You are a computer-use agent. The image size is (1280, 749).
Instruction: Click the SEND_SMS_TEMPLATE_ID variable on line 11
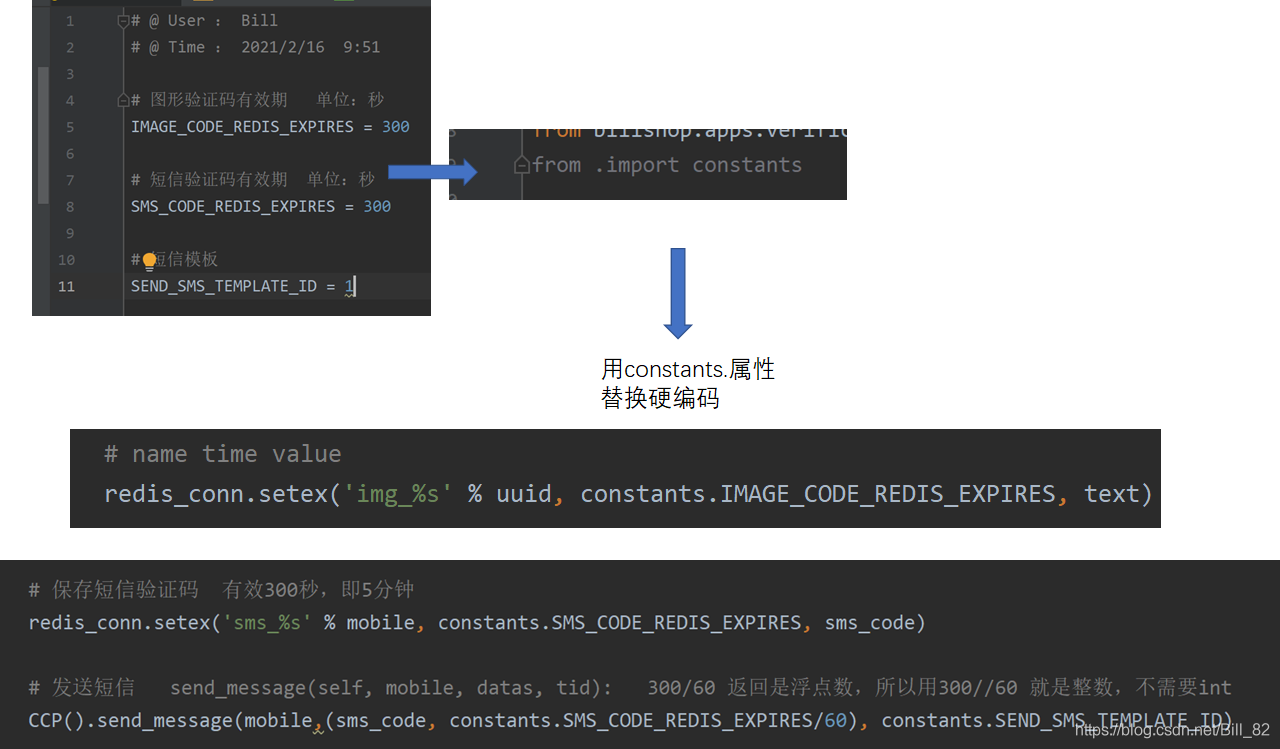pos(224,286)
